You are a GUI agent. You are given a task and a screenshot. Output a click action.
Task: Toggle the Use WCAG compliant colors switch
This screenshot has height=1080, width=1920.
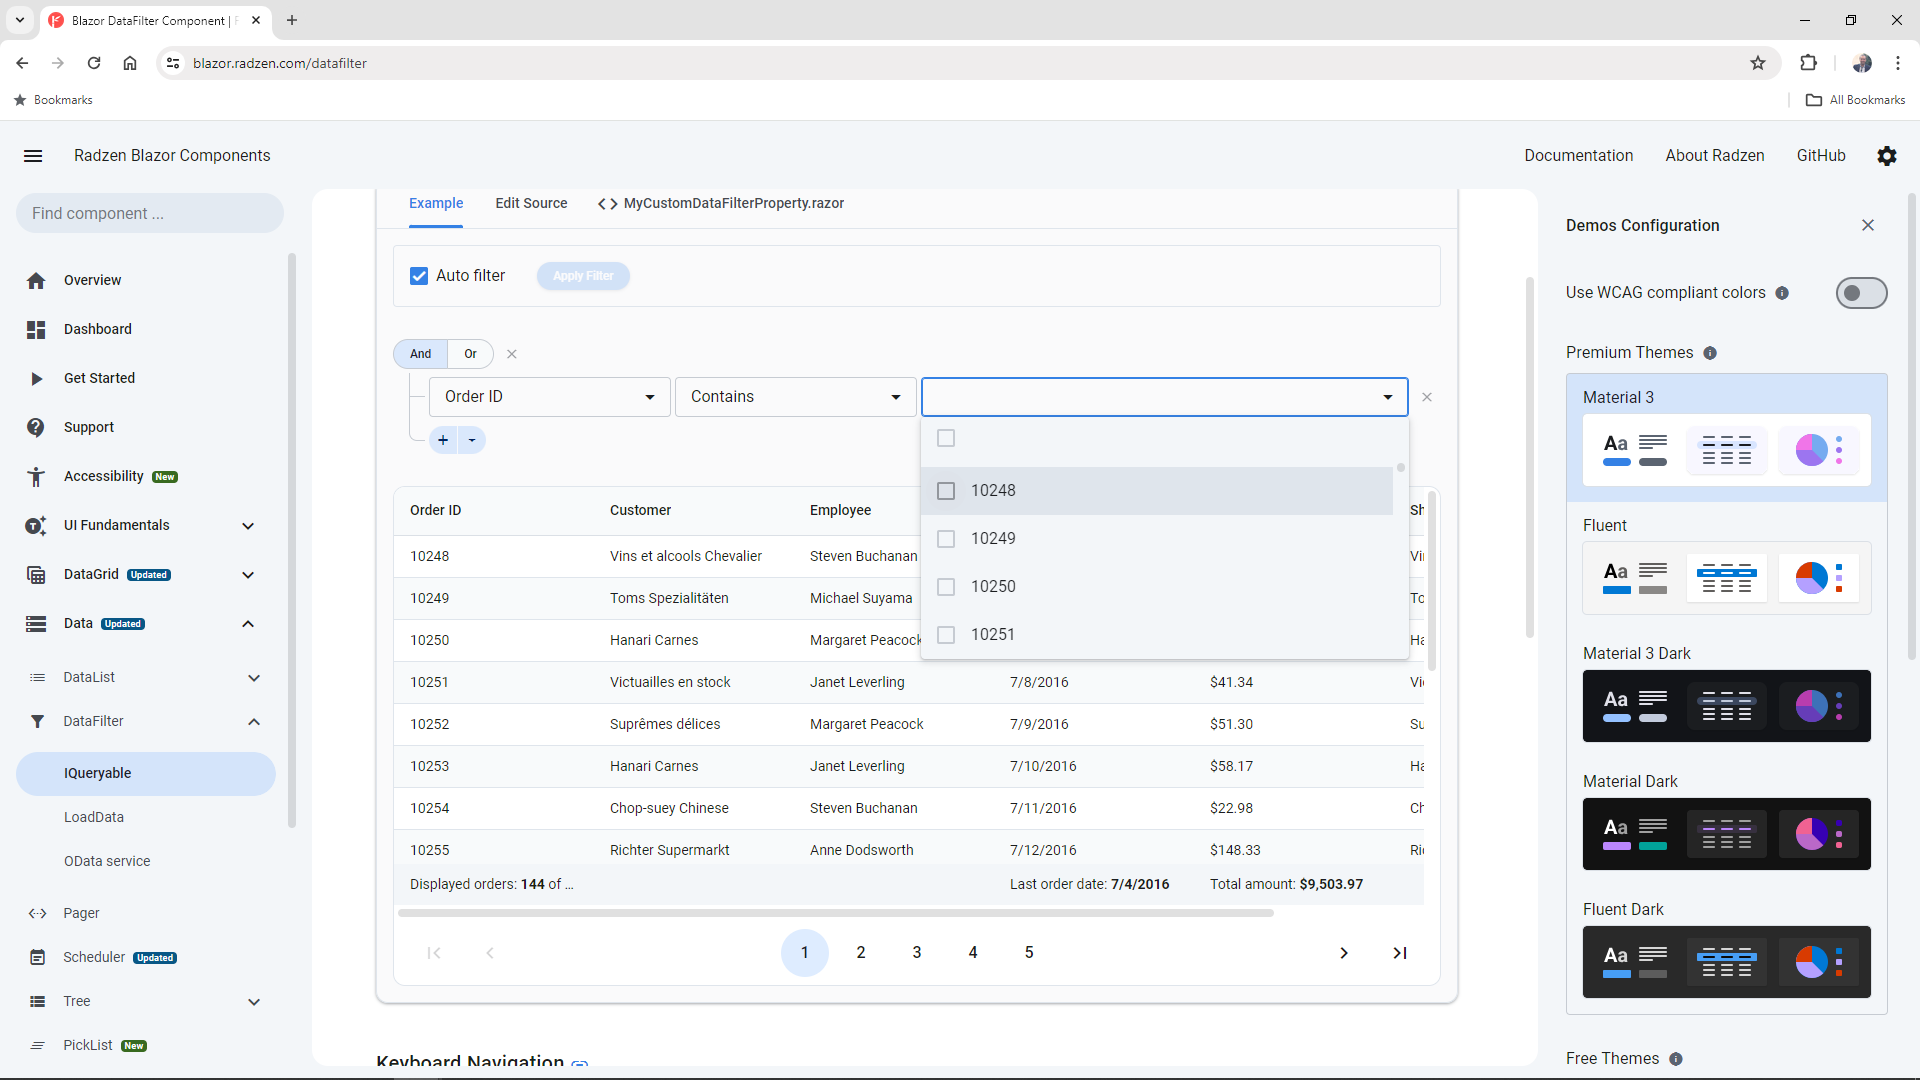1861,293
